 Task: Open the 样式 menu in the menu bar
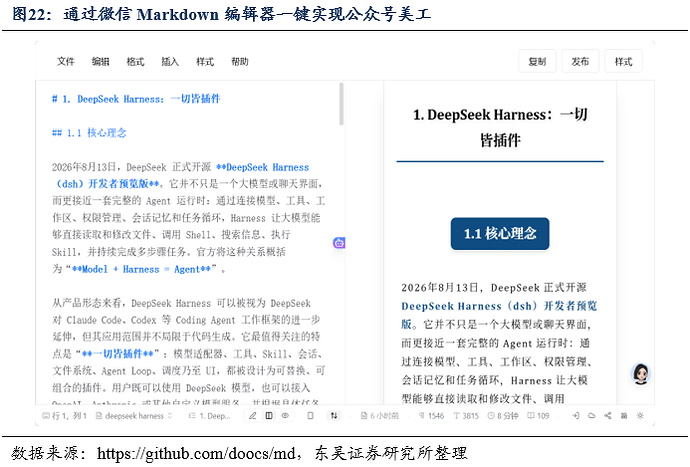click(x=205, y=62)
